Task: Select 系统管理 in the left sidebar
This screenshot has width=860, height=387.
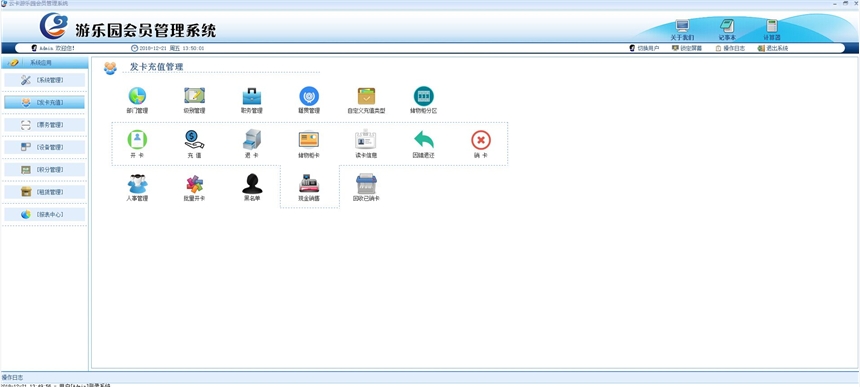Action: click(x=44, y=80)
